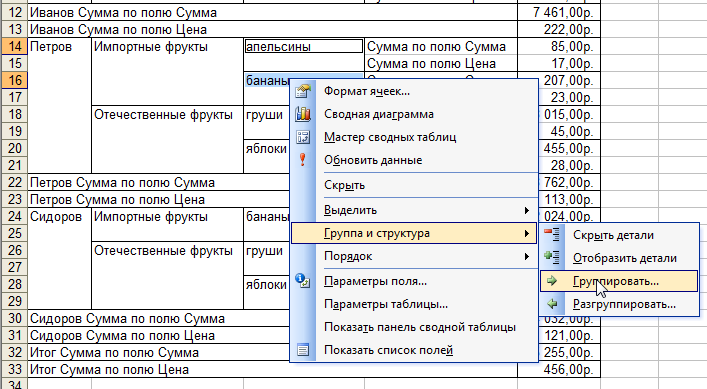Click Отечественные фрукты cell in row 18
Viewport: 707px width, 389px height.
click(x=167, y=114)
